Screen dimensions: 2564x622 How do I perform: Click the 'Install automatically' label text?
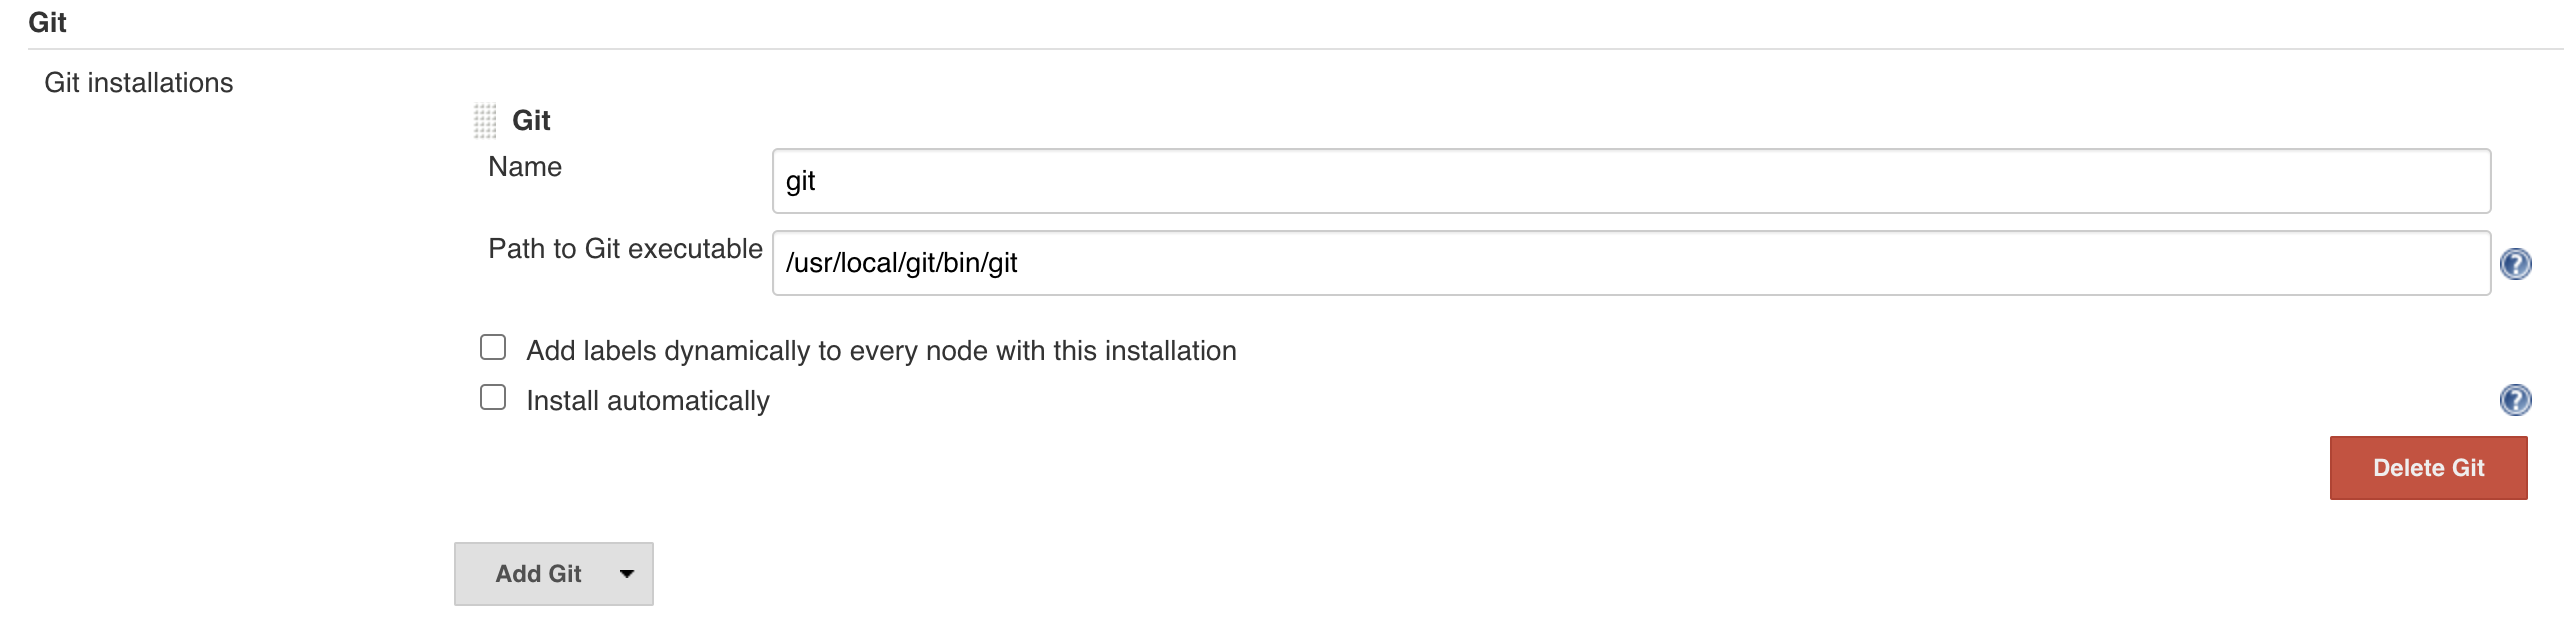(647, 401)
